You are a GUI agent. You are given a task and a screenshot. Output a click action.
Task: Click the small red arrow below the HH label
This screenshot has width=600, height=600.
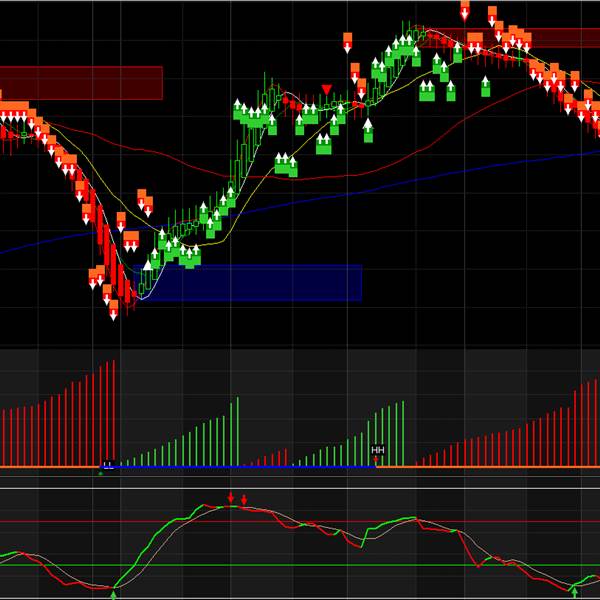pyautogui.click(x=376, y=459)
